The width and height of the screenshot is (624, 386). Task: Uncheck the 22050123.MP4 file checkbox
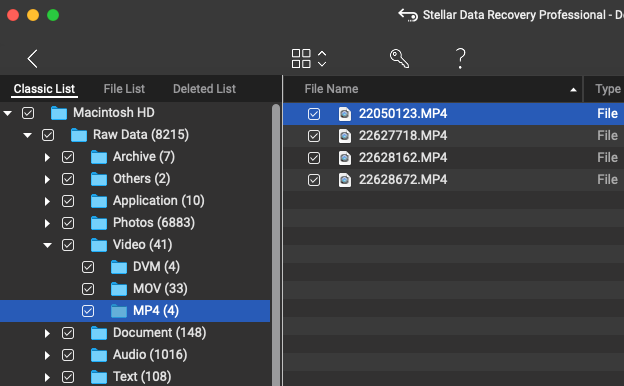click(x=314, y=114)
